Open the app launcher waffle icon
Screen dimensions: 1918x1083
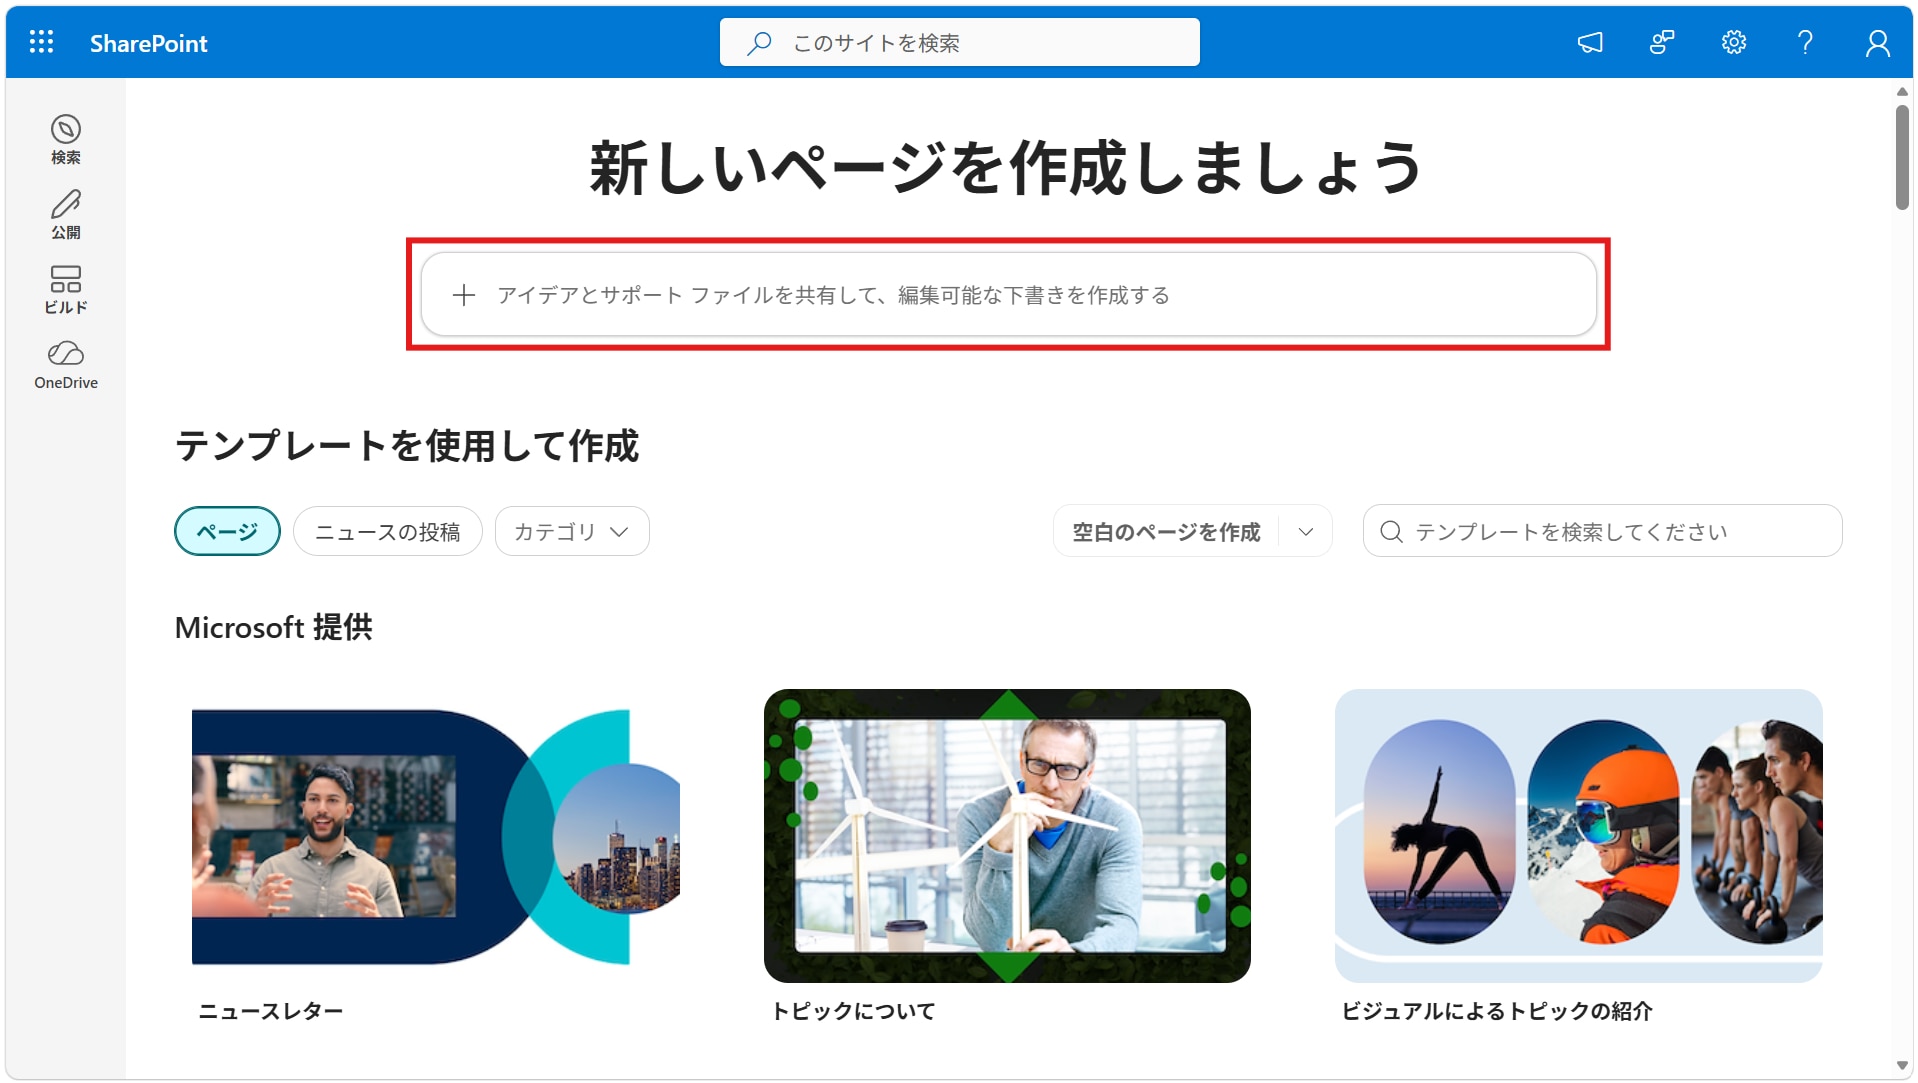[41, 42]
